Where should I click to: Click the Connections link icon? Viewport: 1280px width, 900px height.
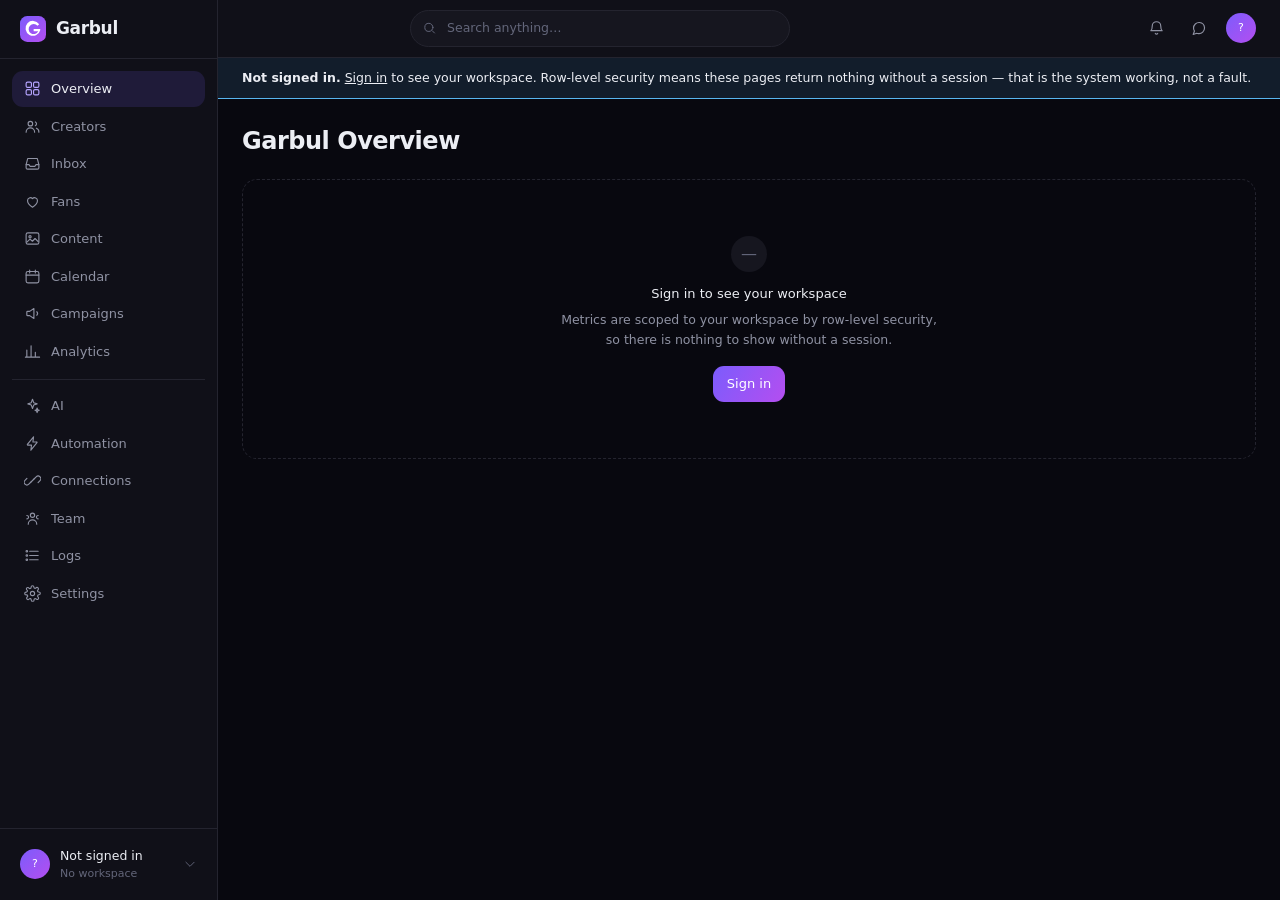pyautogui.click(x=32, y=481)
